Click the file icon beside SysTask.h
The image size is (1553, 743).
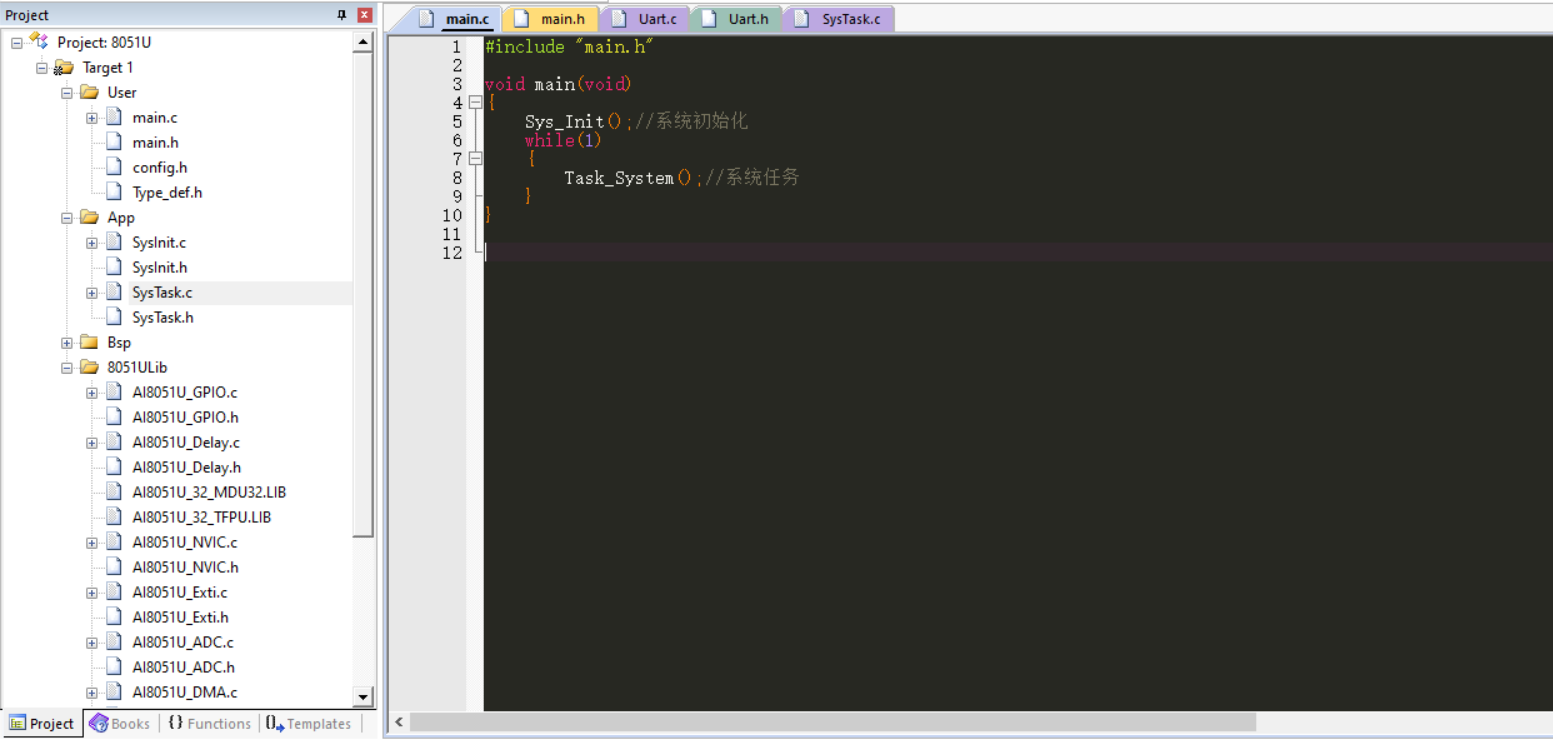[x=113, y=317]
